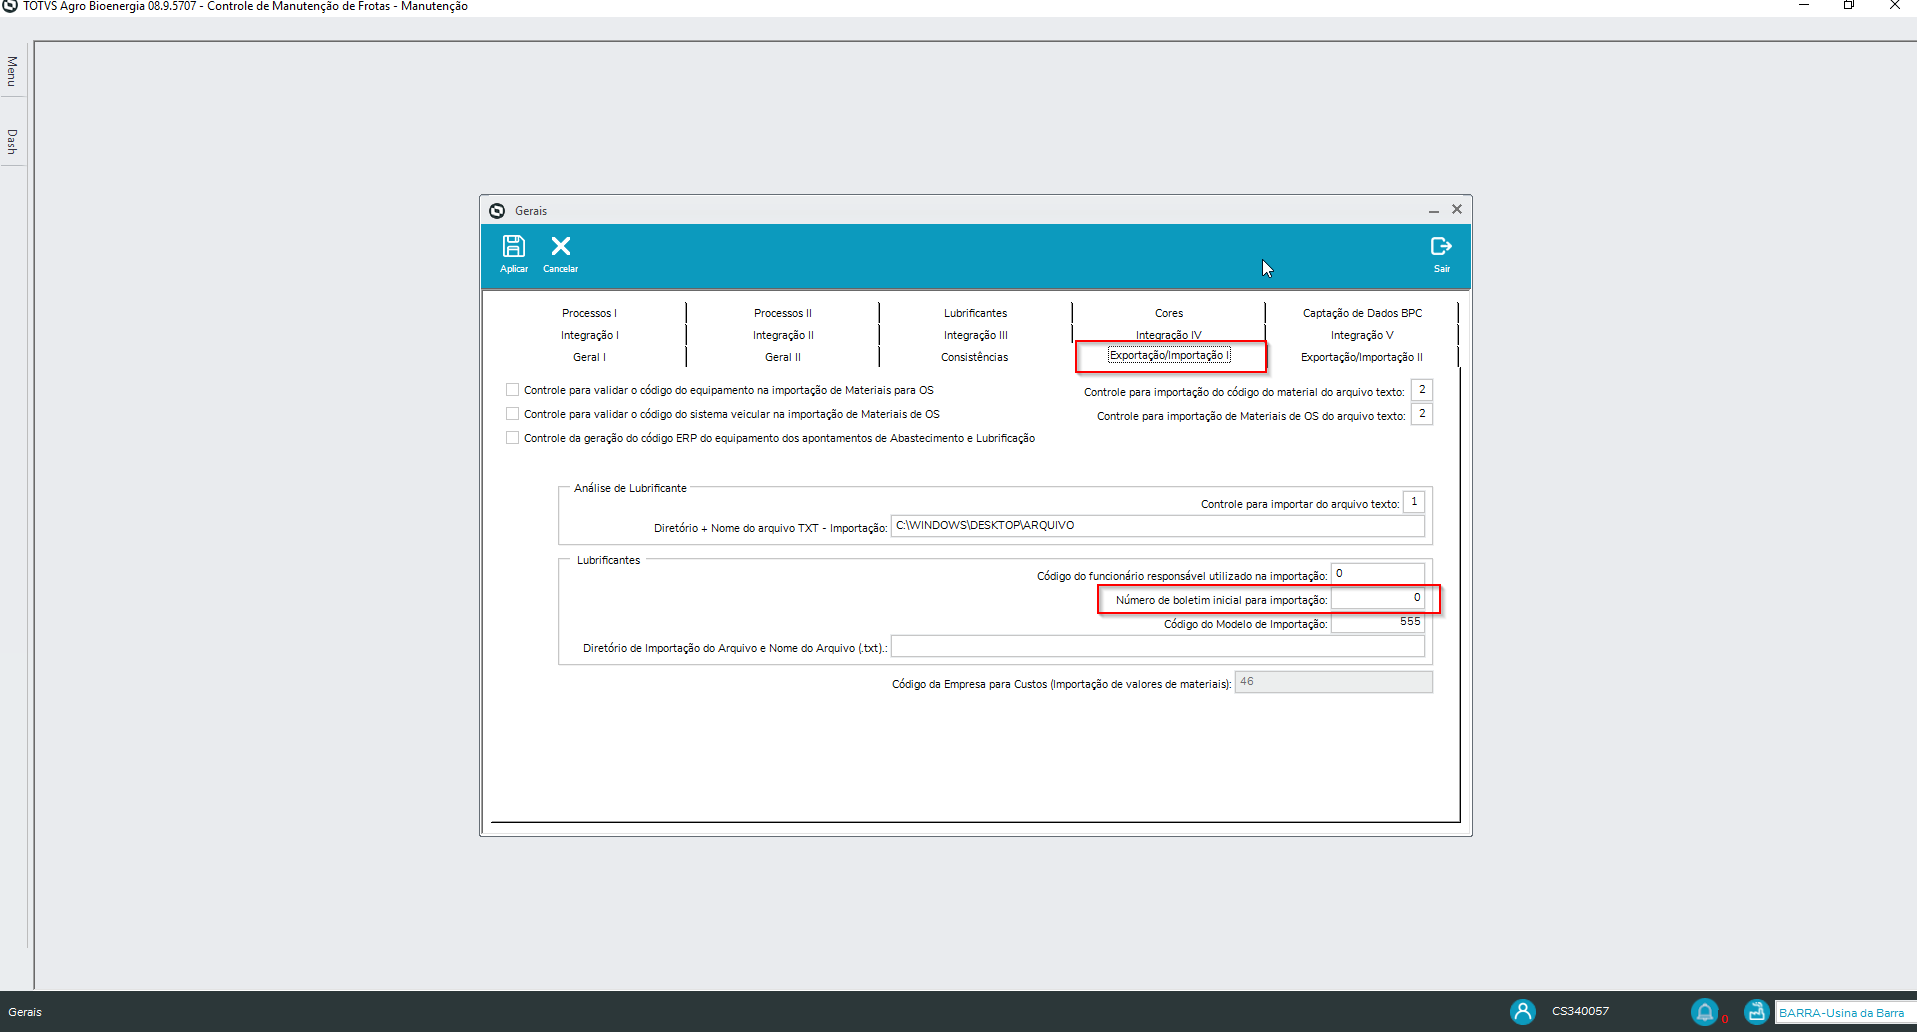Open the Lubrificantes tab
Screen dimensions: 1917x1032
pyautogui.click(x=975, y=313)
